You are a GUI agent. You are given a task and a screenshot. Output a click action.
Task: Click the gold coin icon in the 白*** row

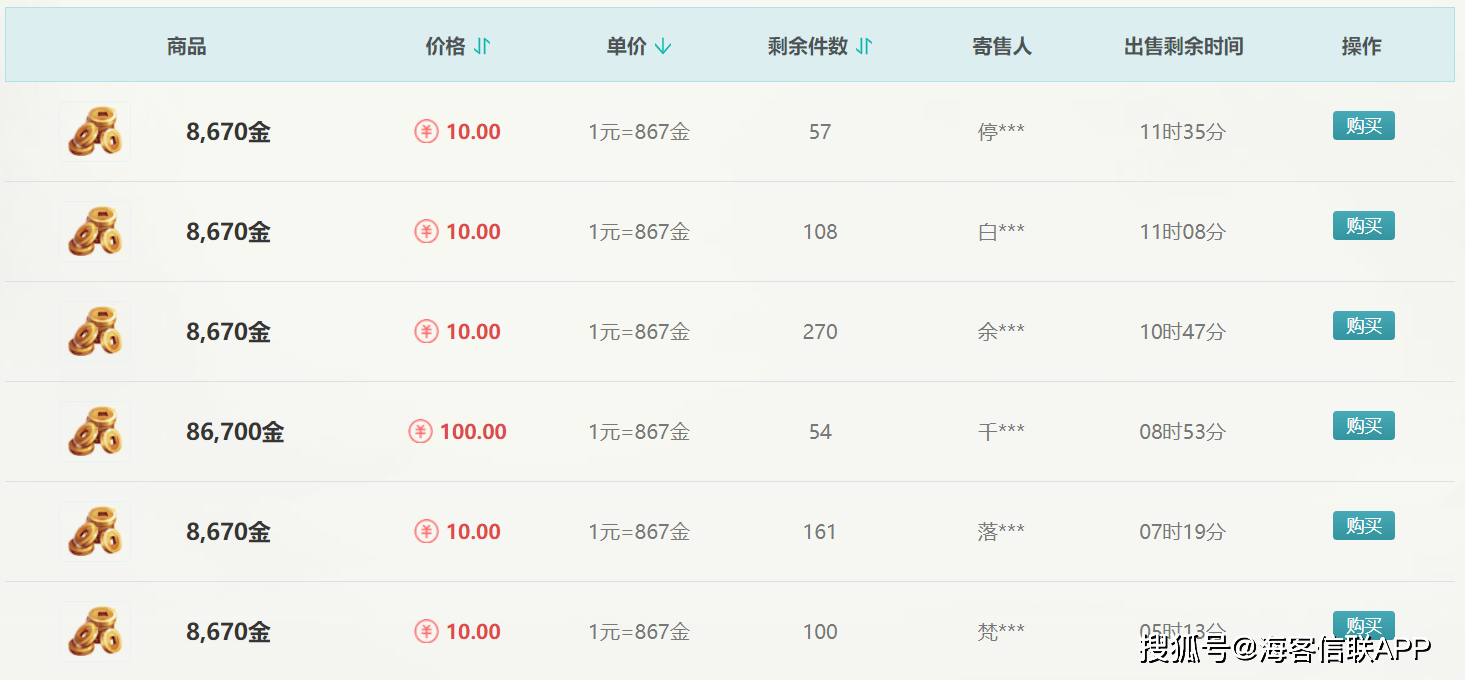point(95,232)
